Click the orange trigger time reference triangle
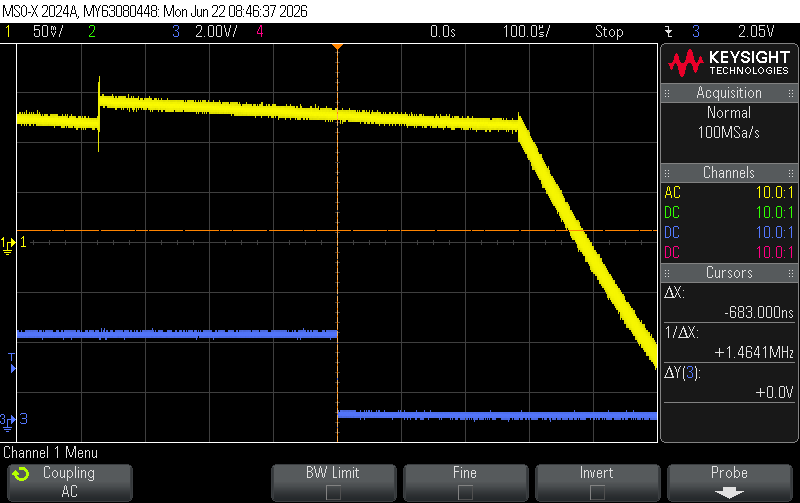 337,47
